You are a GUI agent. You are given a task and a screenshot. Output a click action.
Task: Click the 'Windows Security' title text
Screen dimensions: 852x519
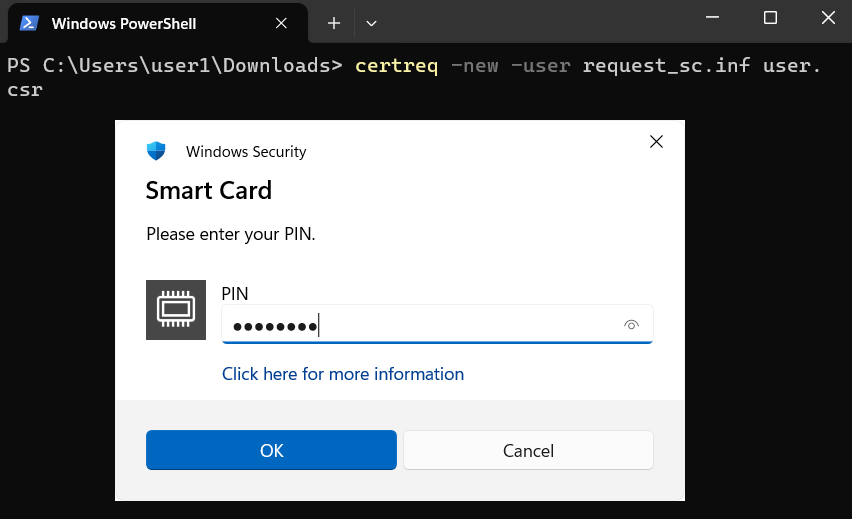[x=246, y=152]
